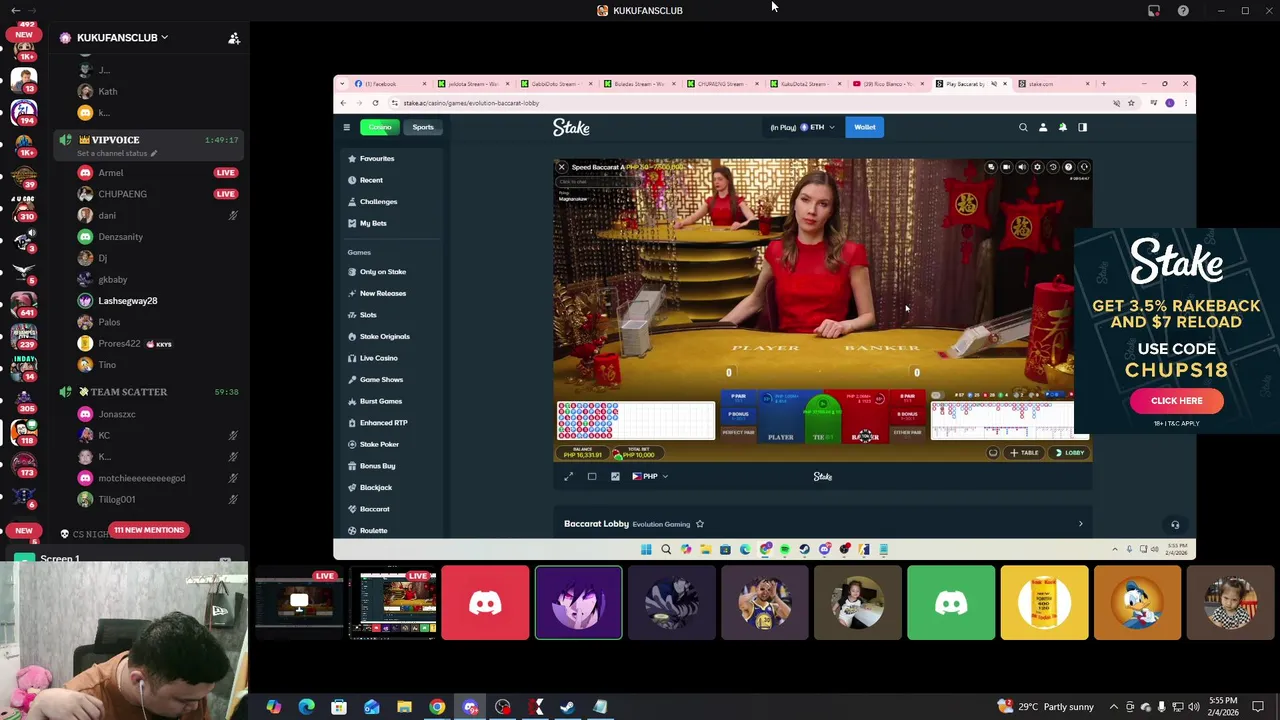Enter fullscreen via expand arrows below game
Image resolution: width=1280 pixels, height=720 pixels.
pyautogui.click(x=569, y=476)
